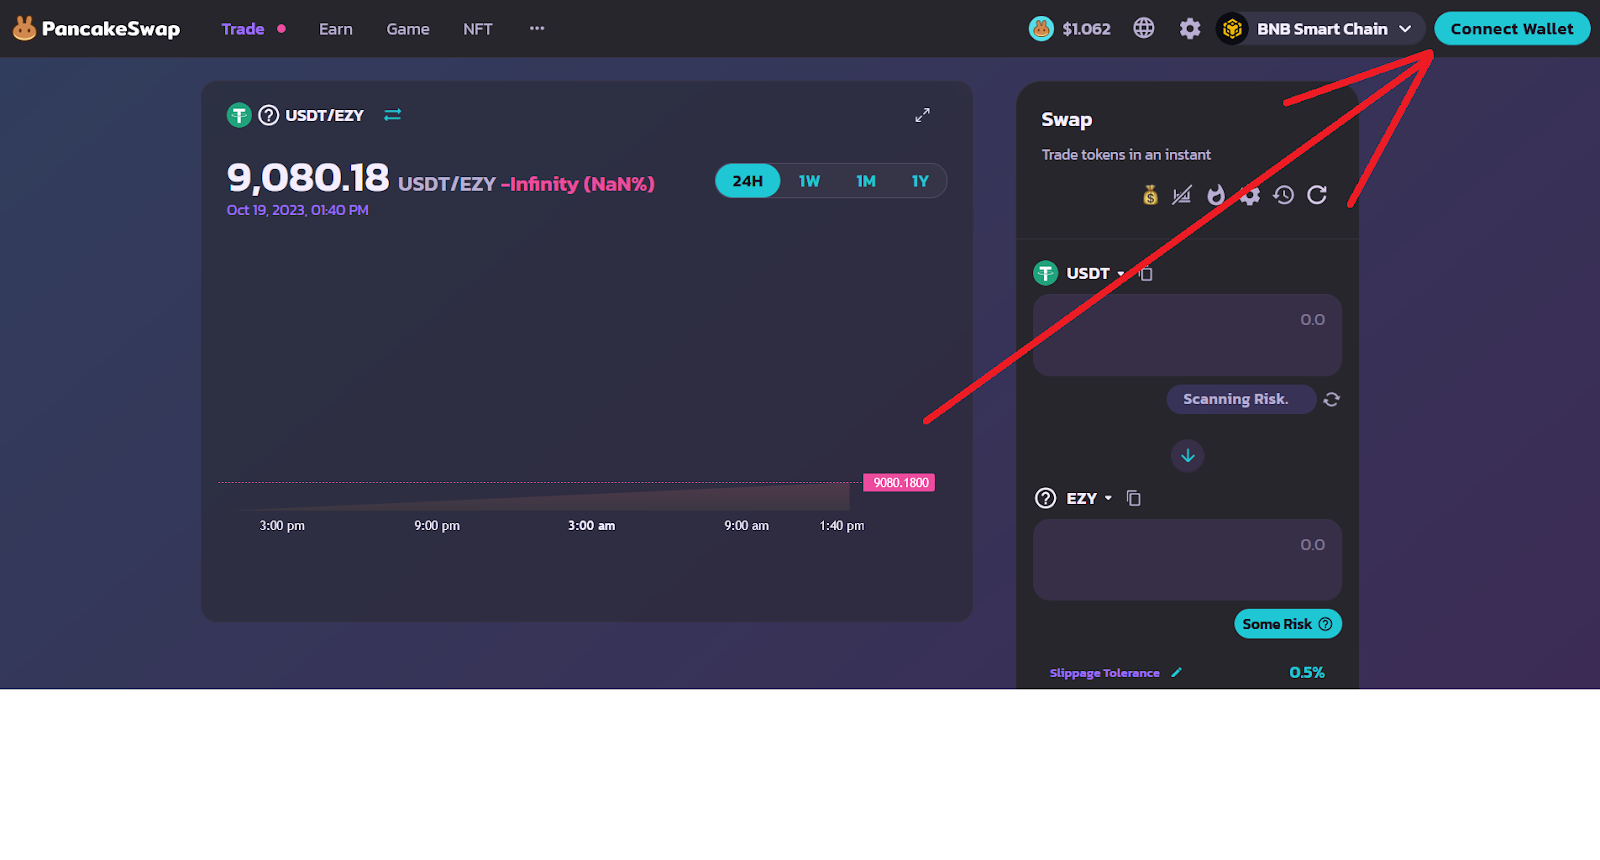Copy the EZY token address
The image size is (1600, 860).
1134,498
